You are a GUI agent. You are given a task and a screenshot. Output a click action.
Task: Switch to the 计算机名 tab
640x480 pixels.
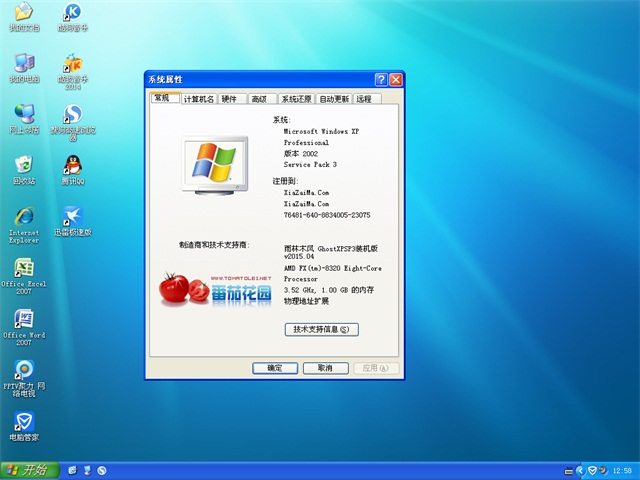point(198,99)
